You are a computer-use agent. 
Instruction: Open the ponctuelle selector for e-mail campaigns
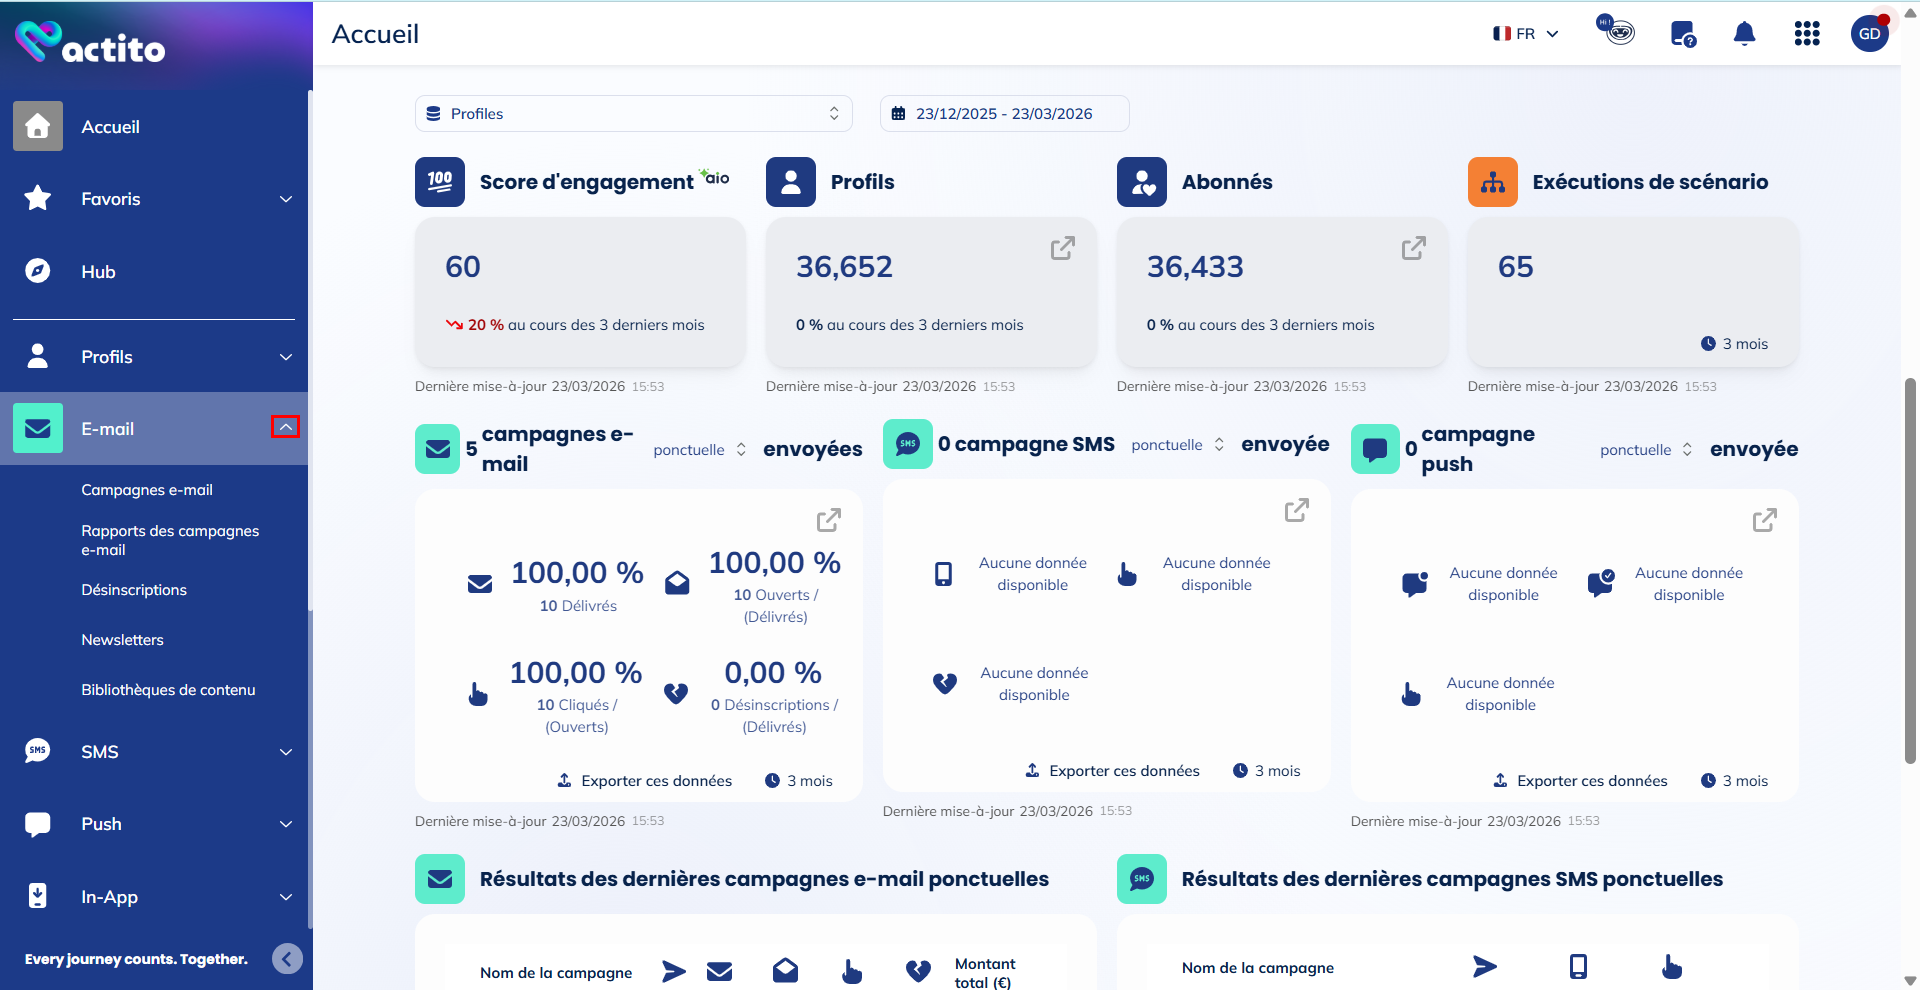[699, 450]
